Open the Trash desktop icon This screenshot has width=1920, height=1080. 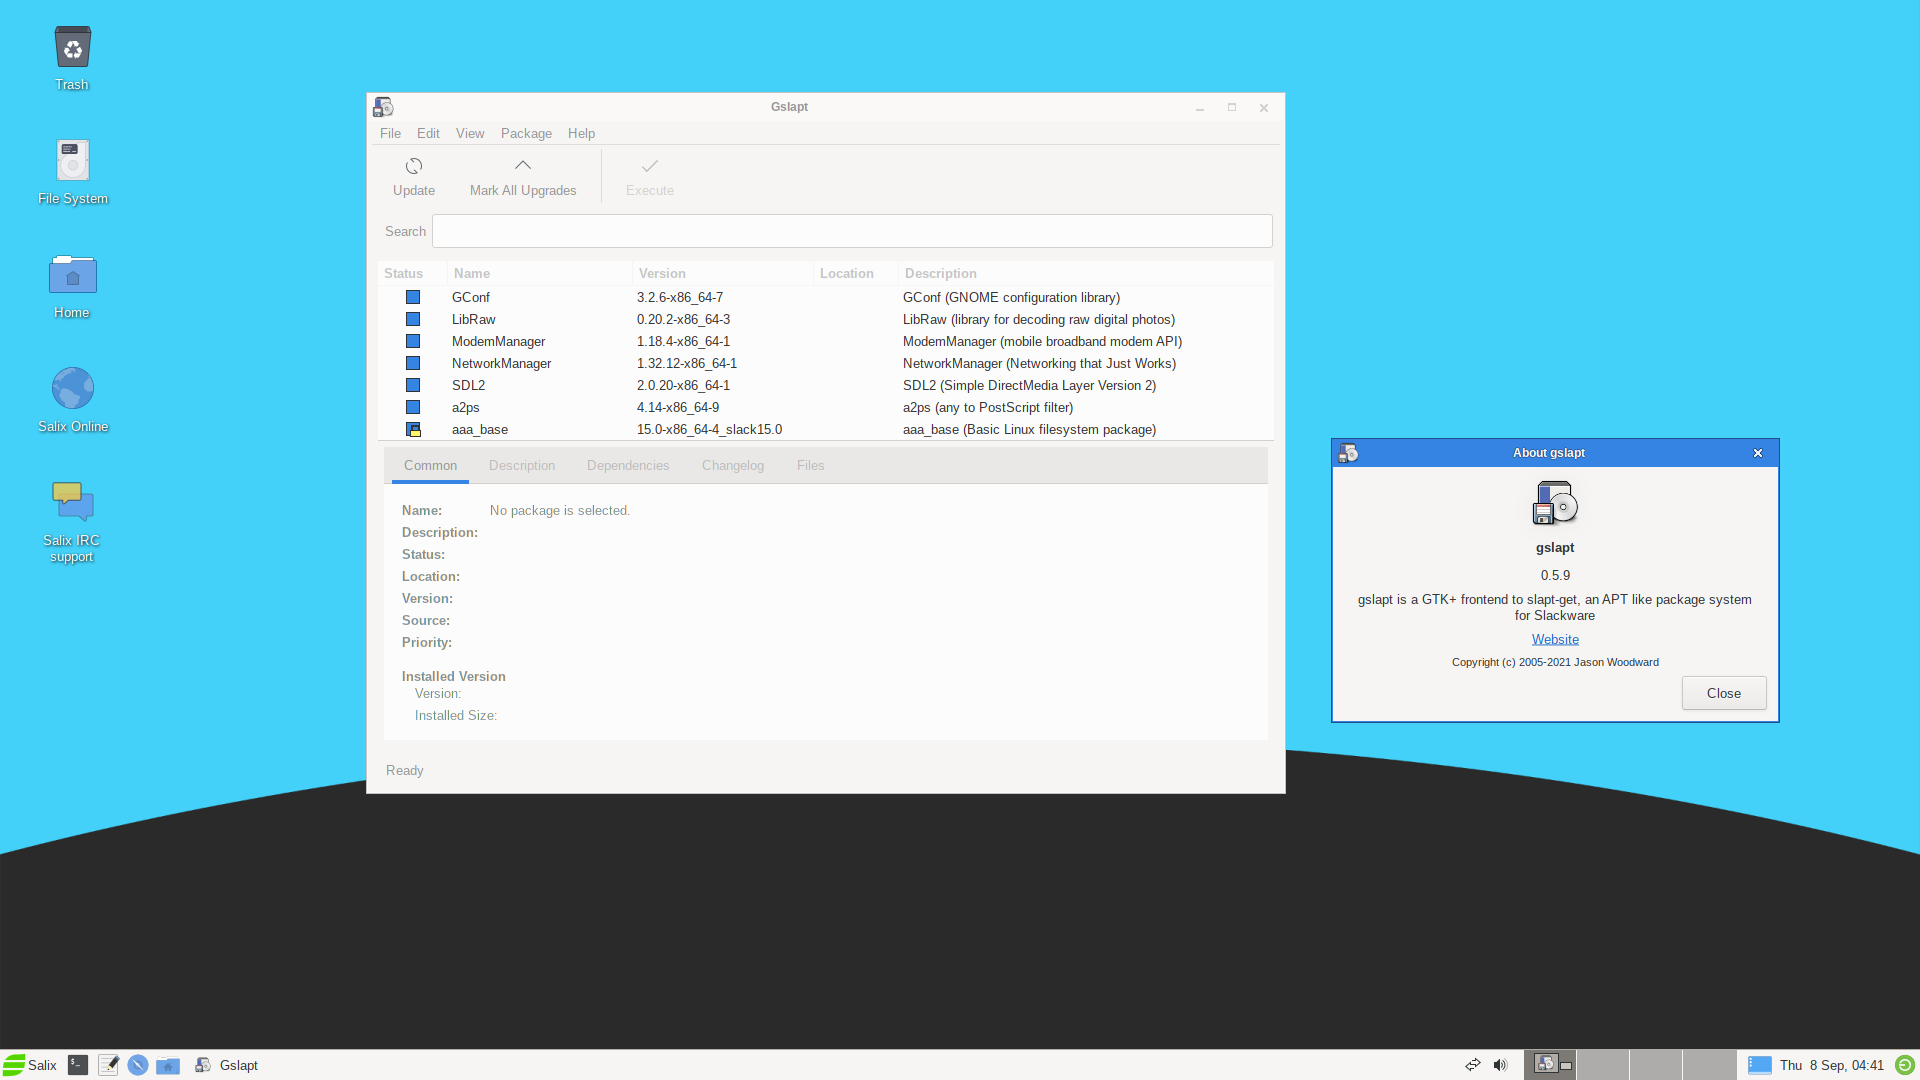(x=72, y=48)
